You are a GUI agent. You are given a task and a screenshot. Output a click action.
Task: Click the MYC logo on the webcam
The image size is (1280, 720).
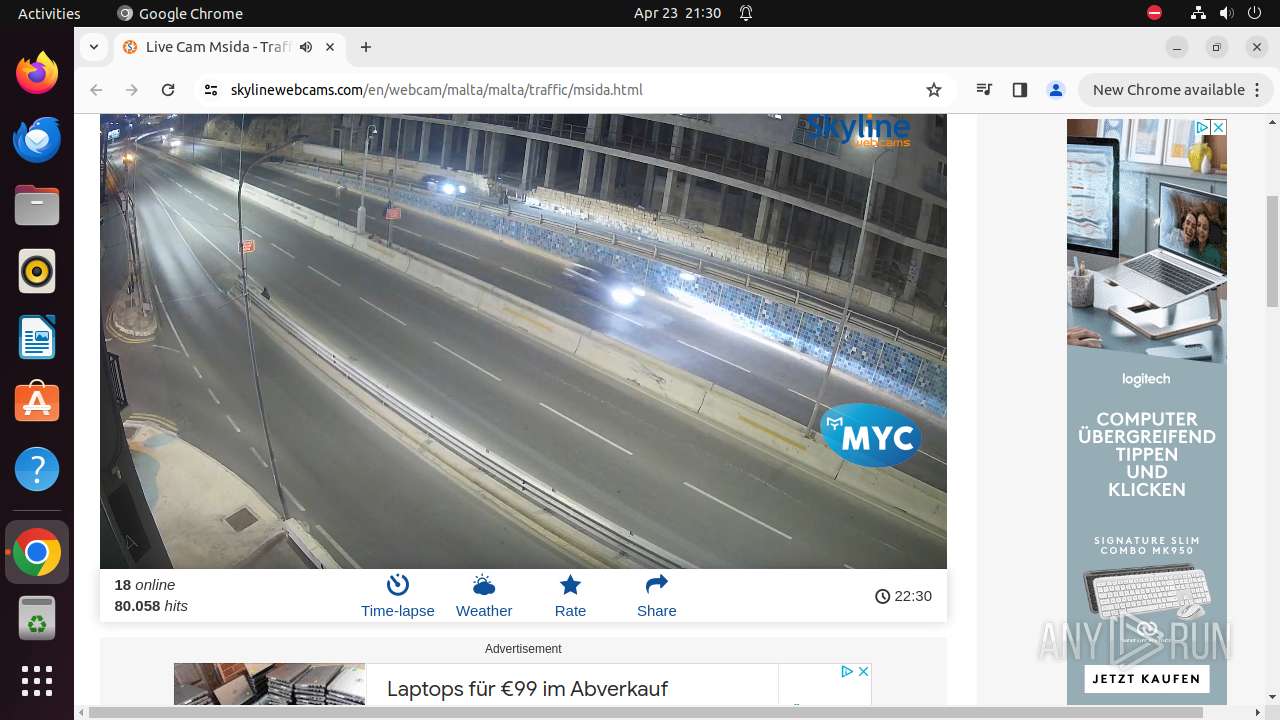coord(871,435)
